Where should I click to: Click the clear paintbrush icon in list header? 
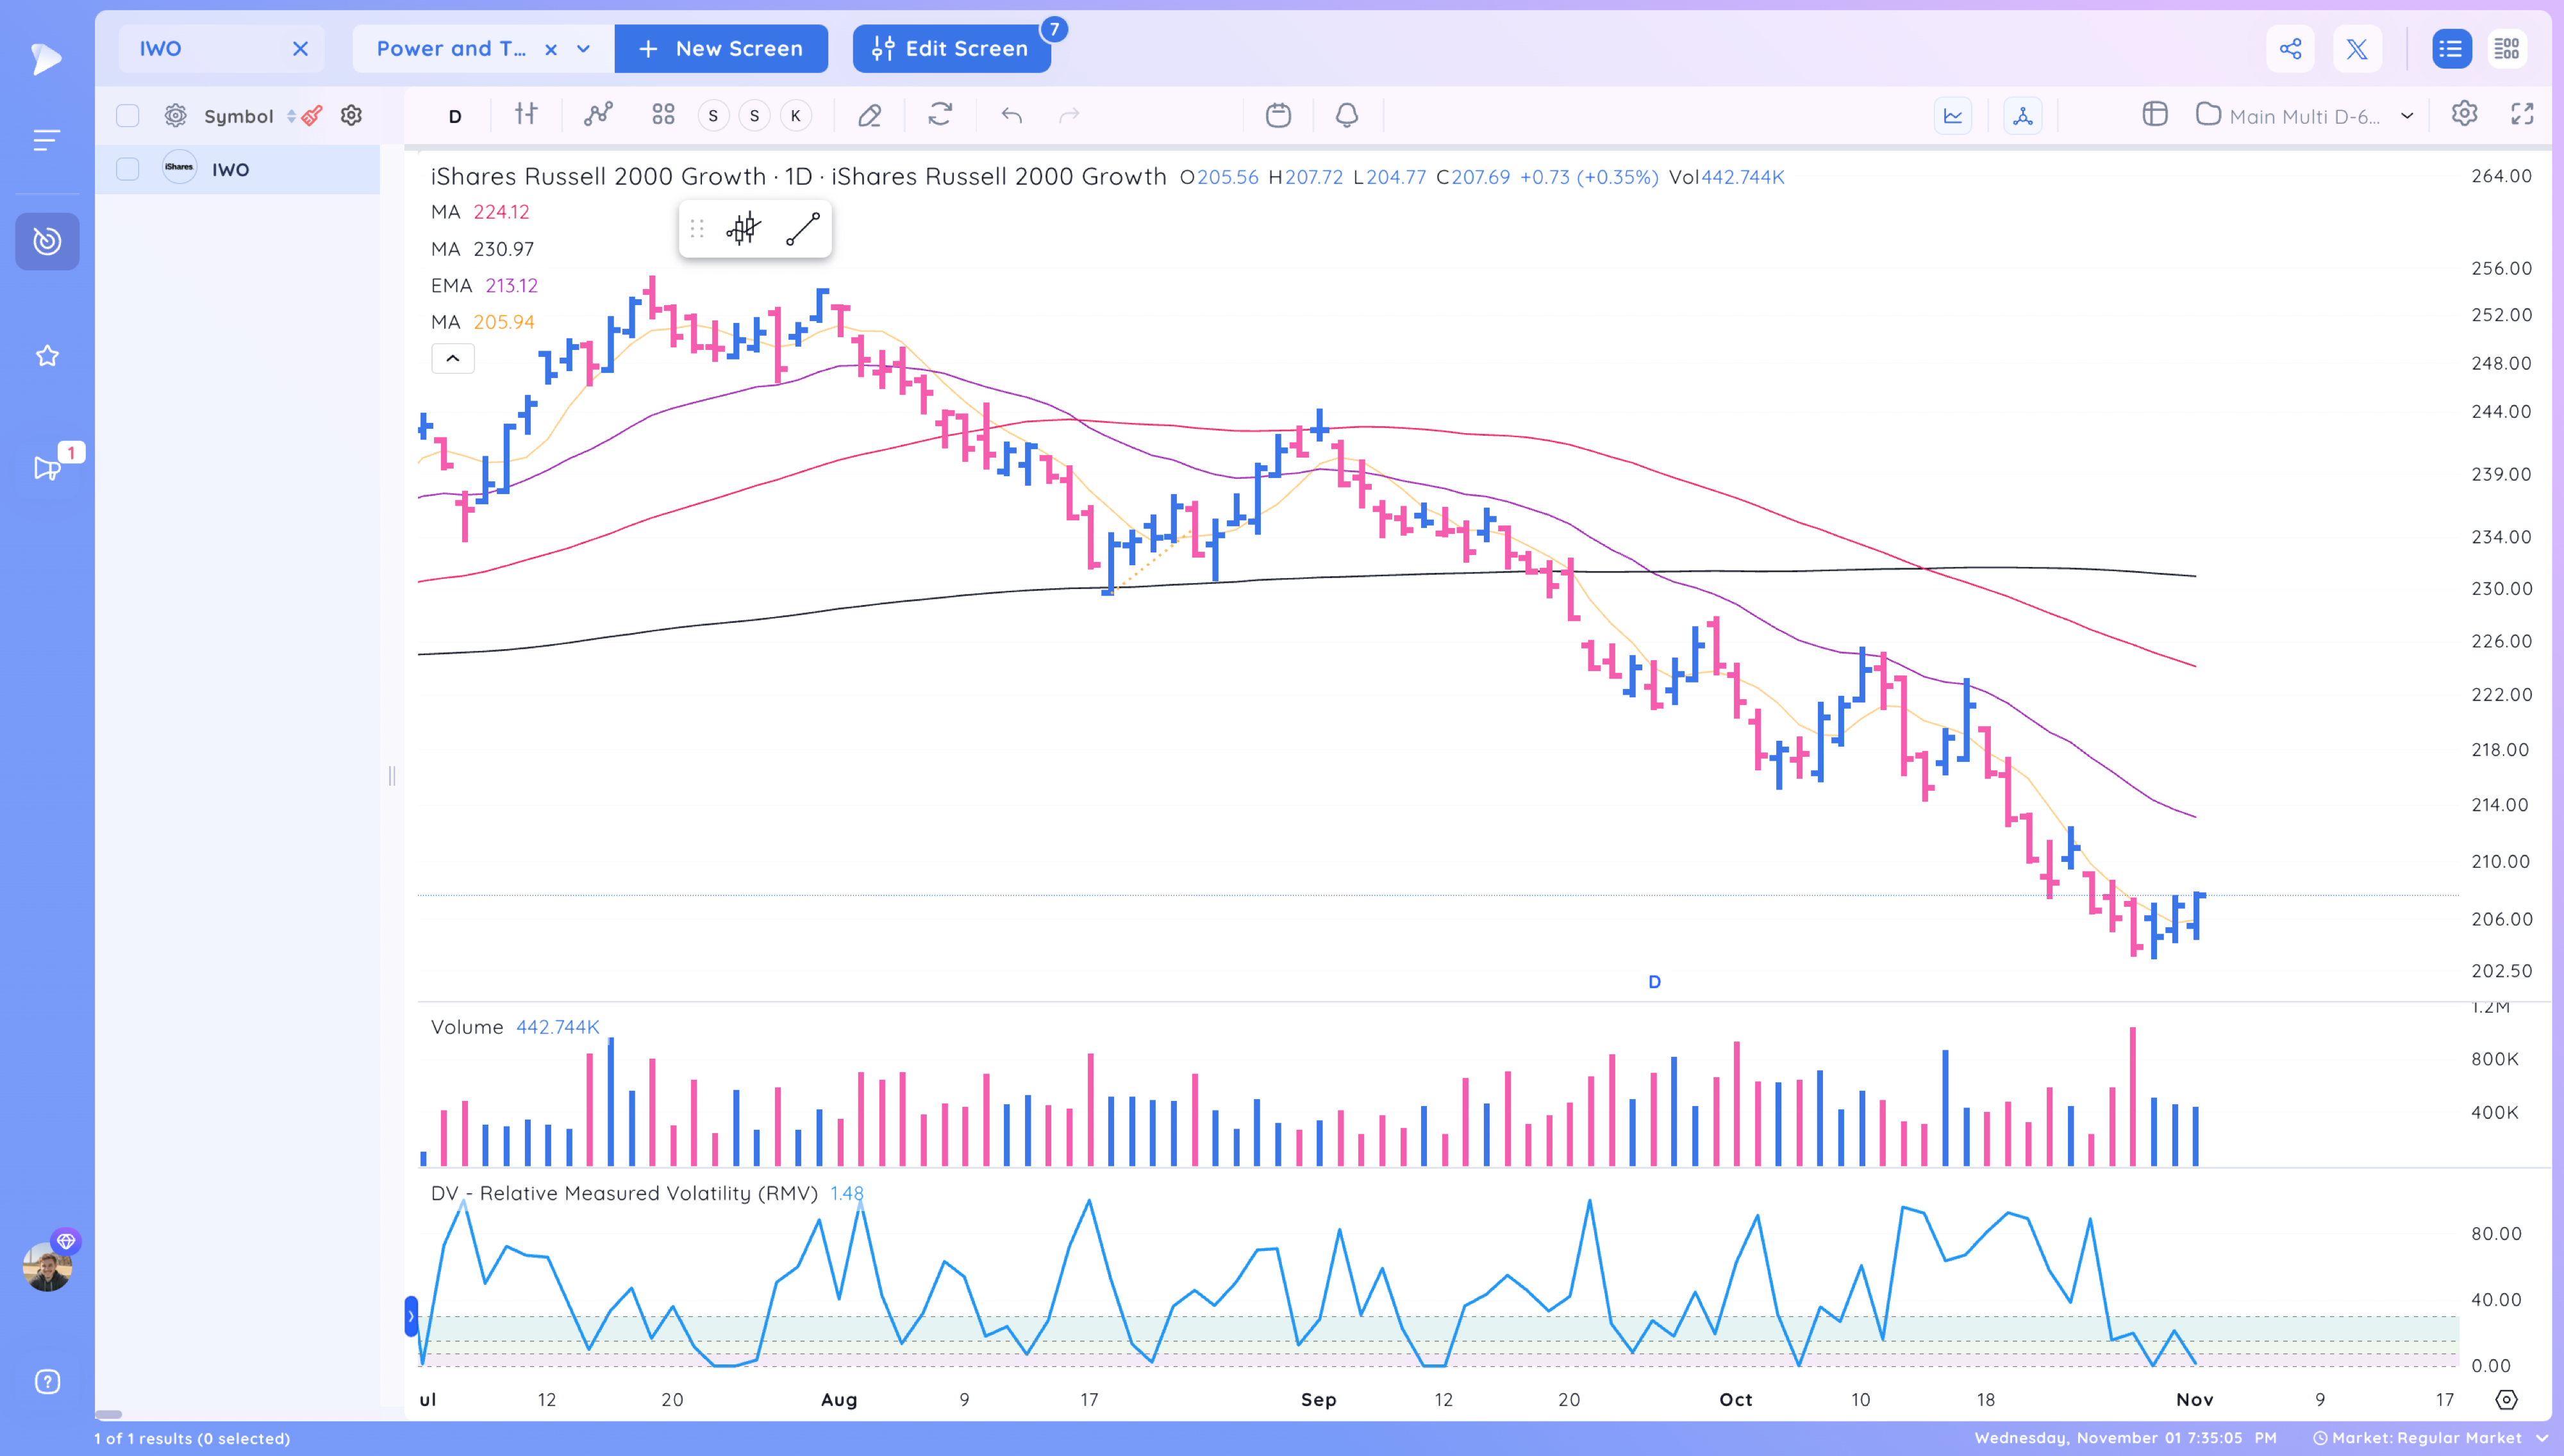(312, 116)
